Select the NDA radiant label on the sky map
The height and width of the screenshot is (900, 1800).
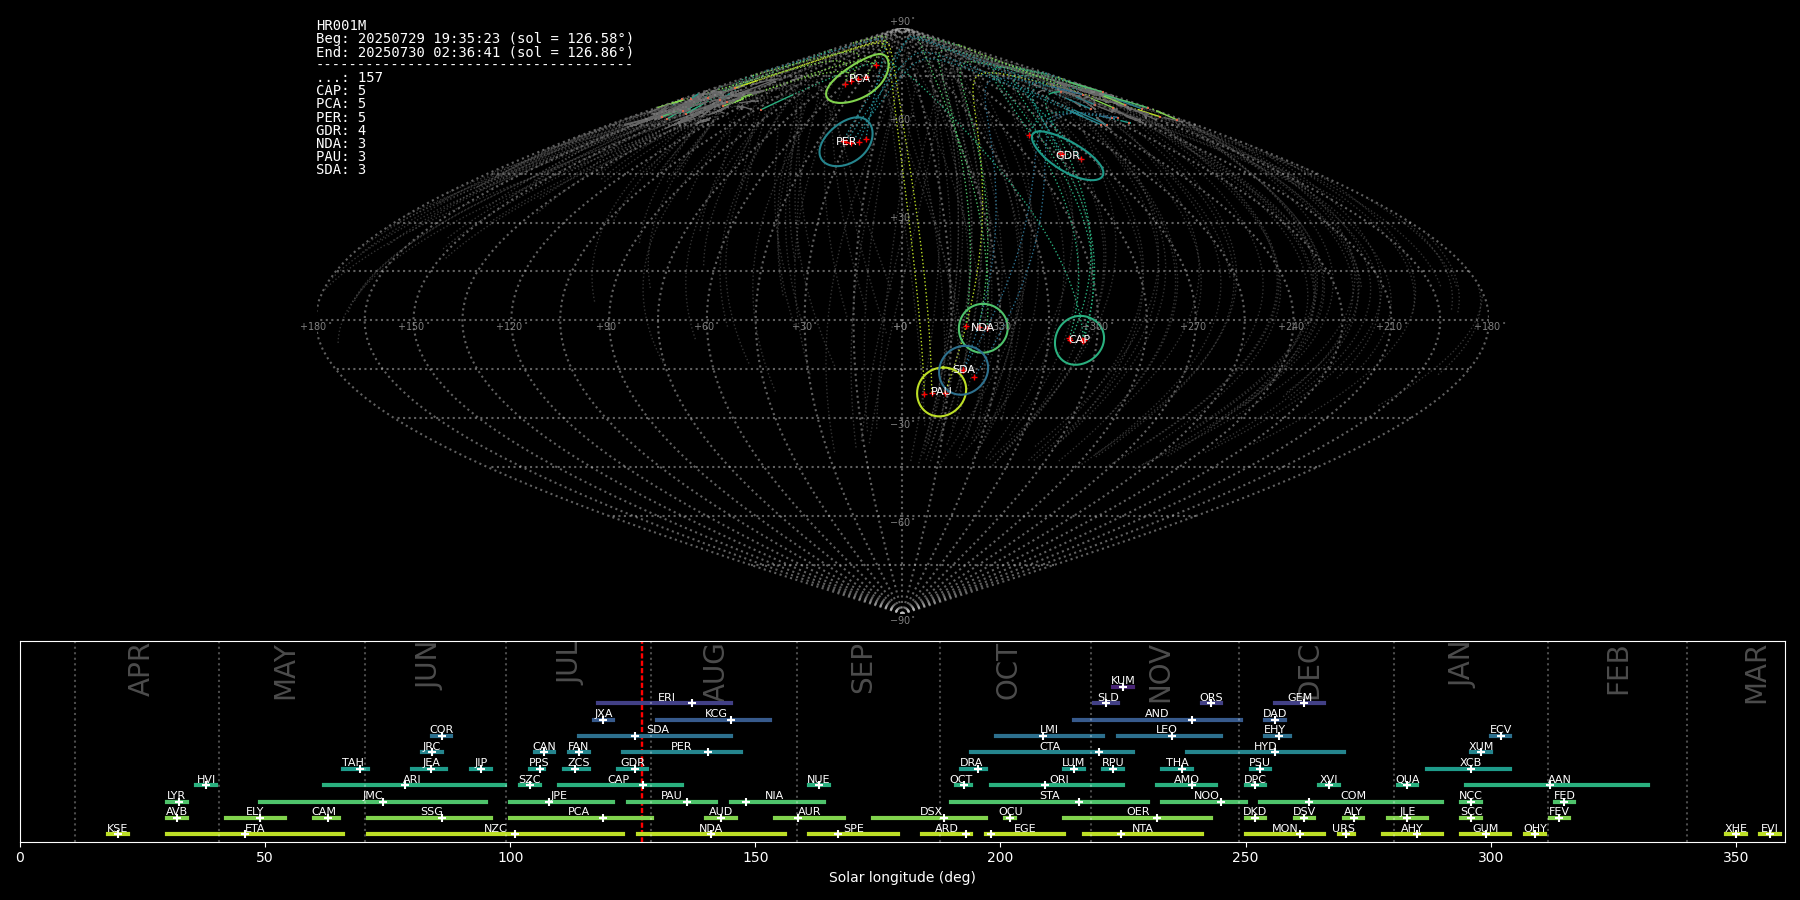982,328
